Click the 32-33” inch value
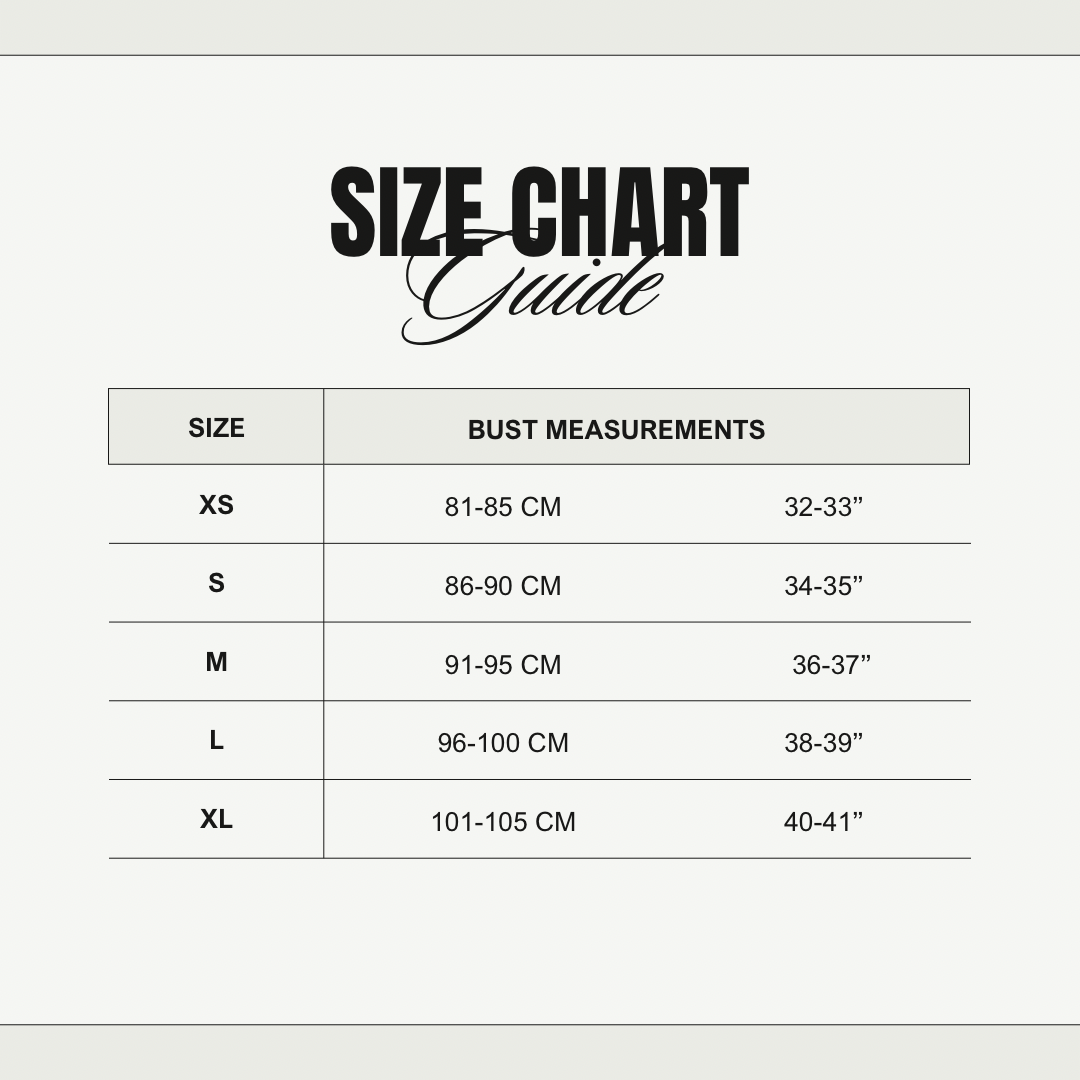 823,507
